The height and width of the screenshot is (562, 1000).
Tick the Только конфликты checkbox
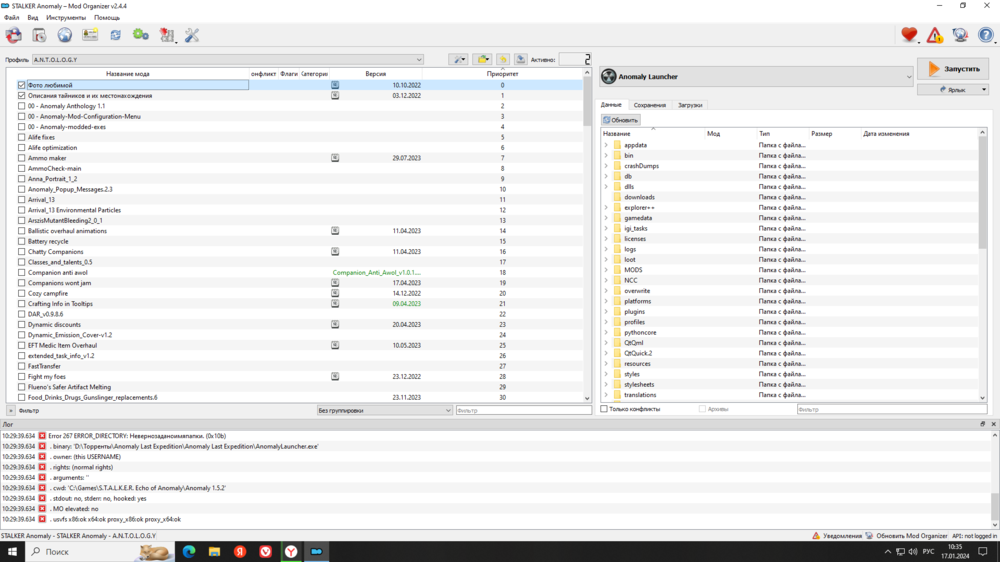pos(604,409)
